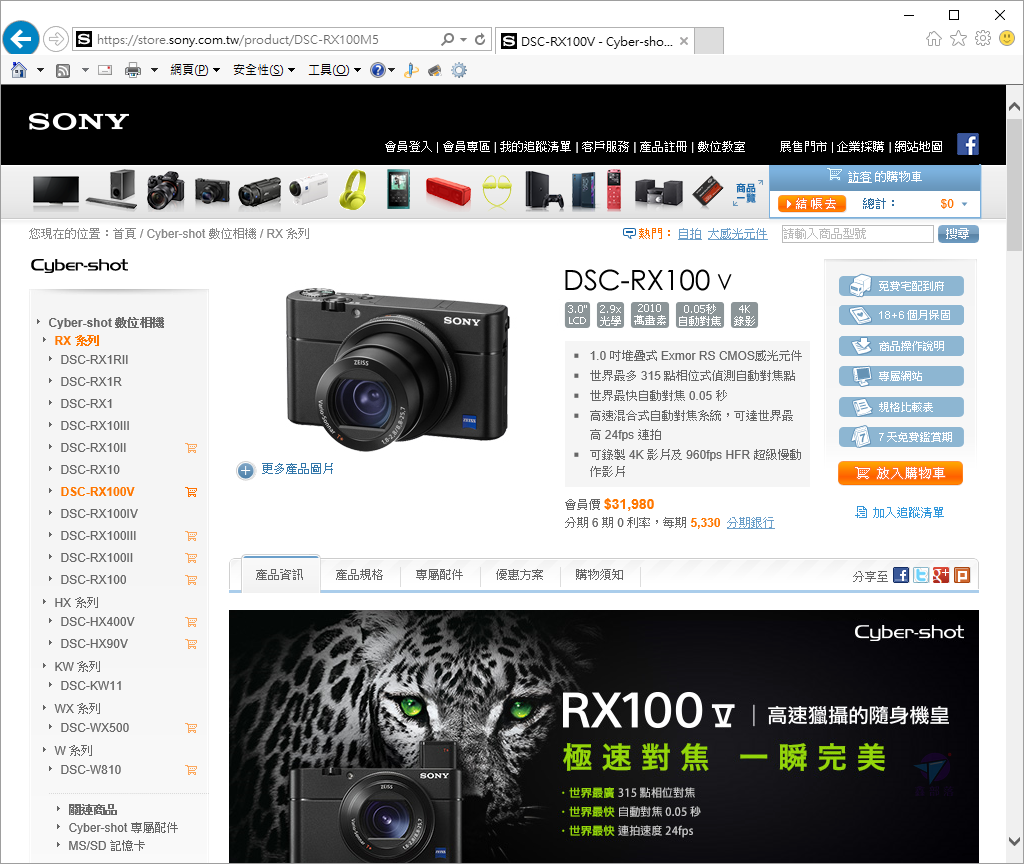Select the red wireless speaker category icon

(x=448, y=191)
